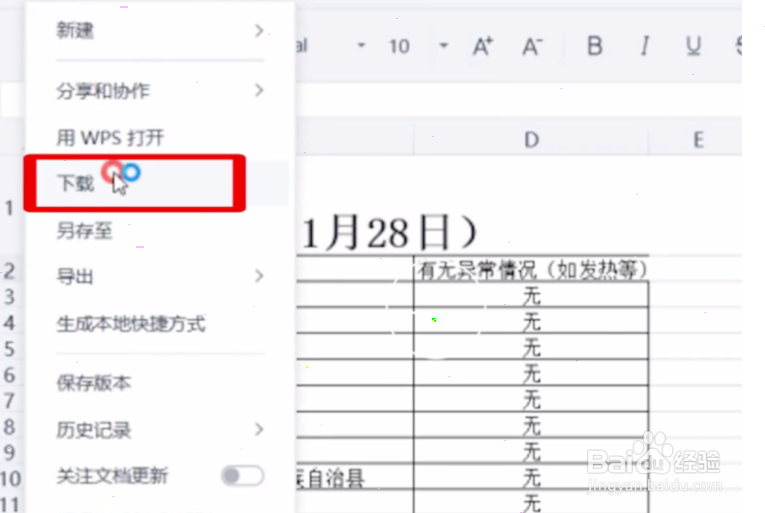
Task: Click the 另存至 menu option
Action: click(x=84, y=230)
